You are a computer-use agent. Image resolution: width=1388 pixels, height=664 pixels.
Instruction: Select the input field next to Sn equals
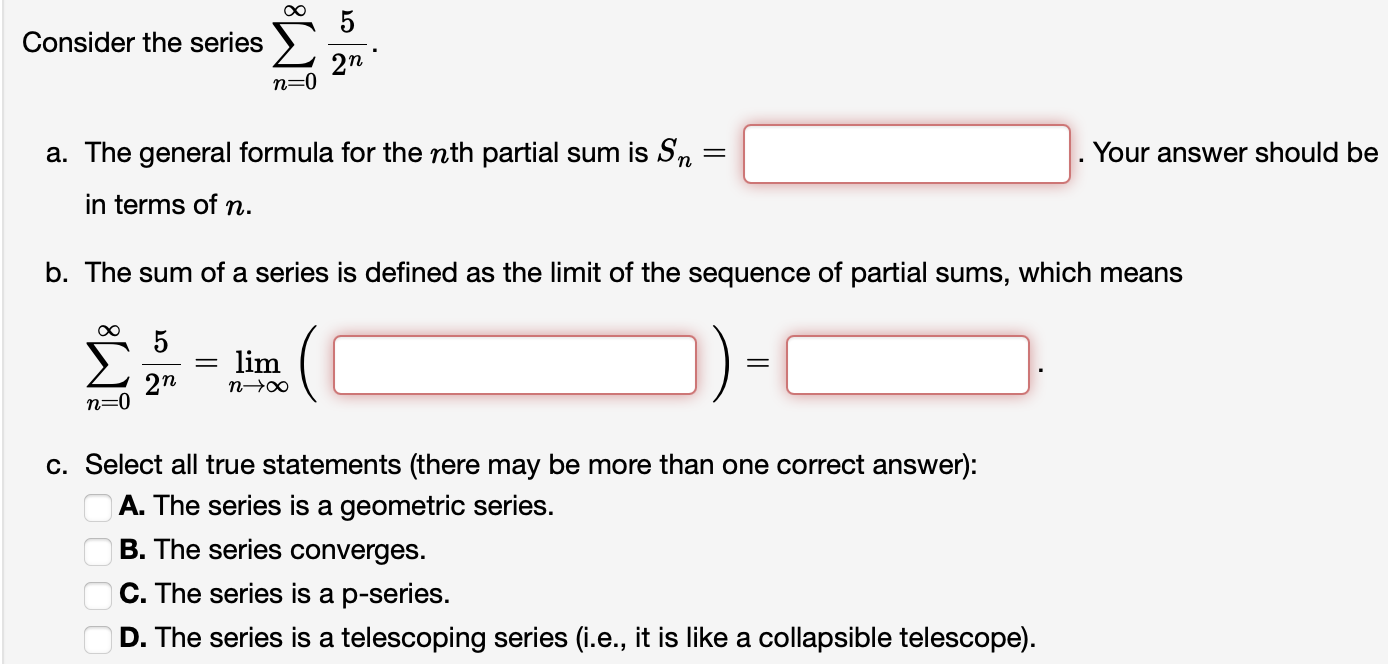tap(906, 154)
